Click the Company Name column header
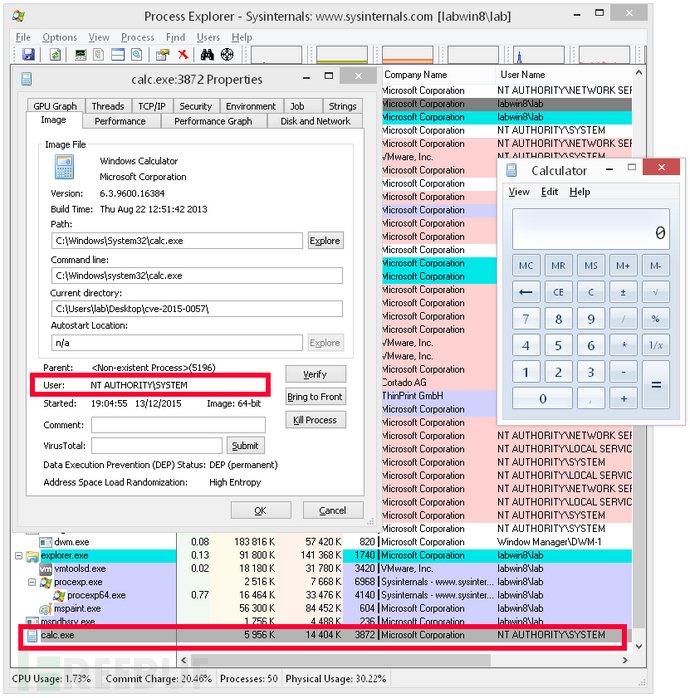Viewport: 690px width, 698px height. [x=438, y=75]
